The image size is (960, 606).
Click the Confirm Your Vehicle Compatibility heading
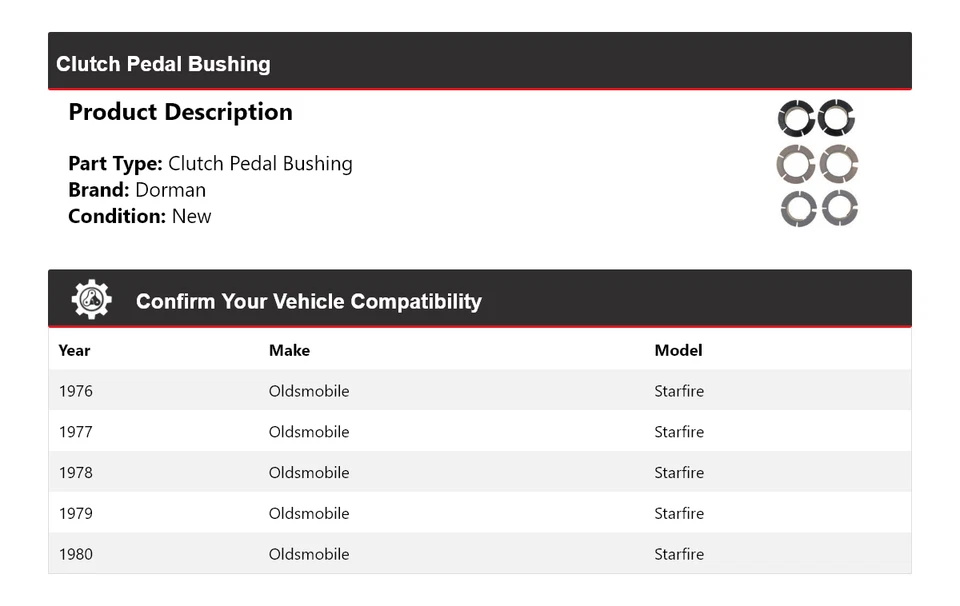[308, 301]
